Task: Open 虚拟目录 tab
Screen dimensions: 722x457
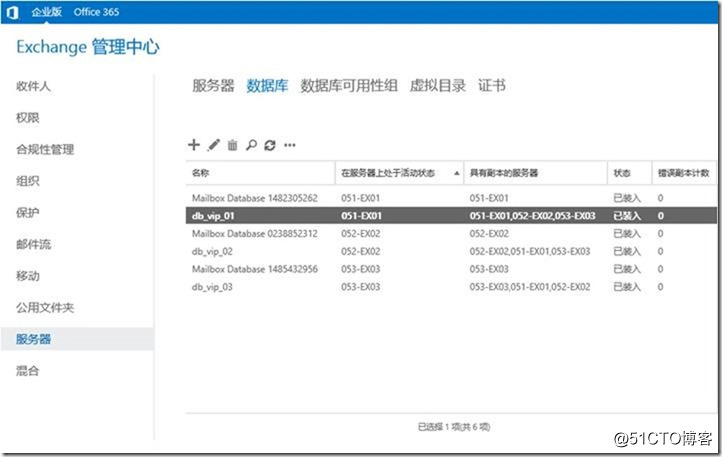Action: [x=437, y=86]
